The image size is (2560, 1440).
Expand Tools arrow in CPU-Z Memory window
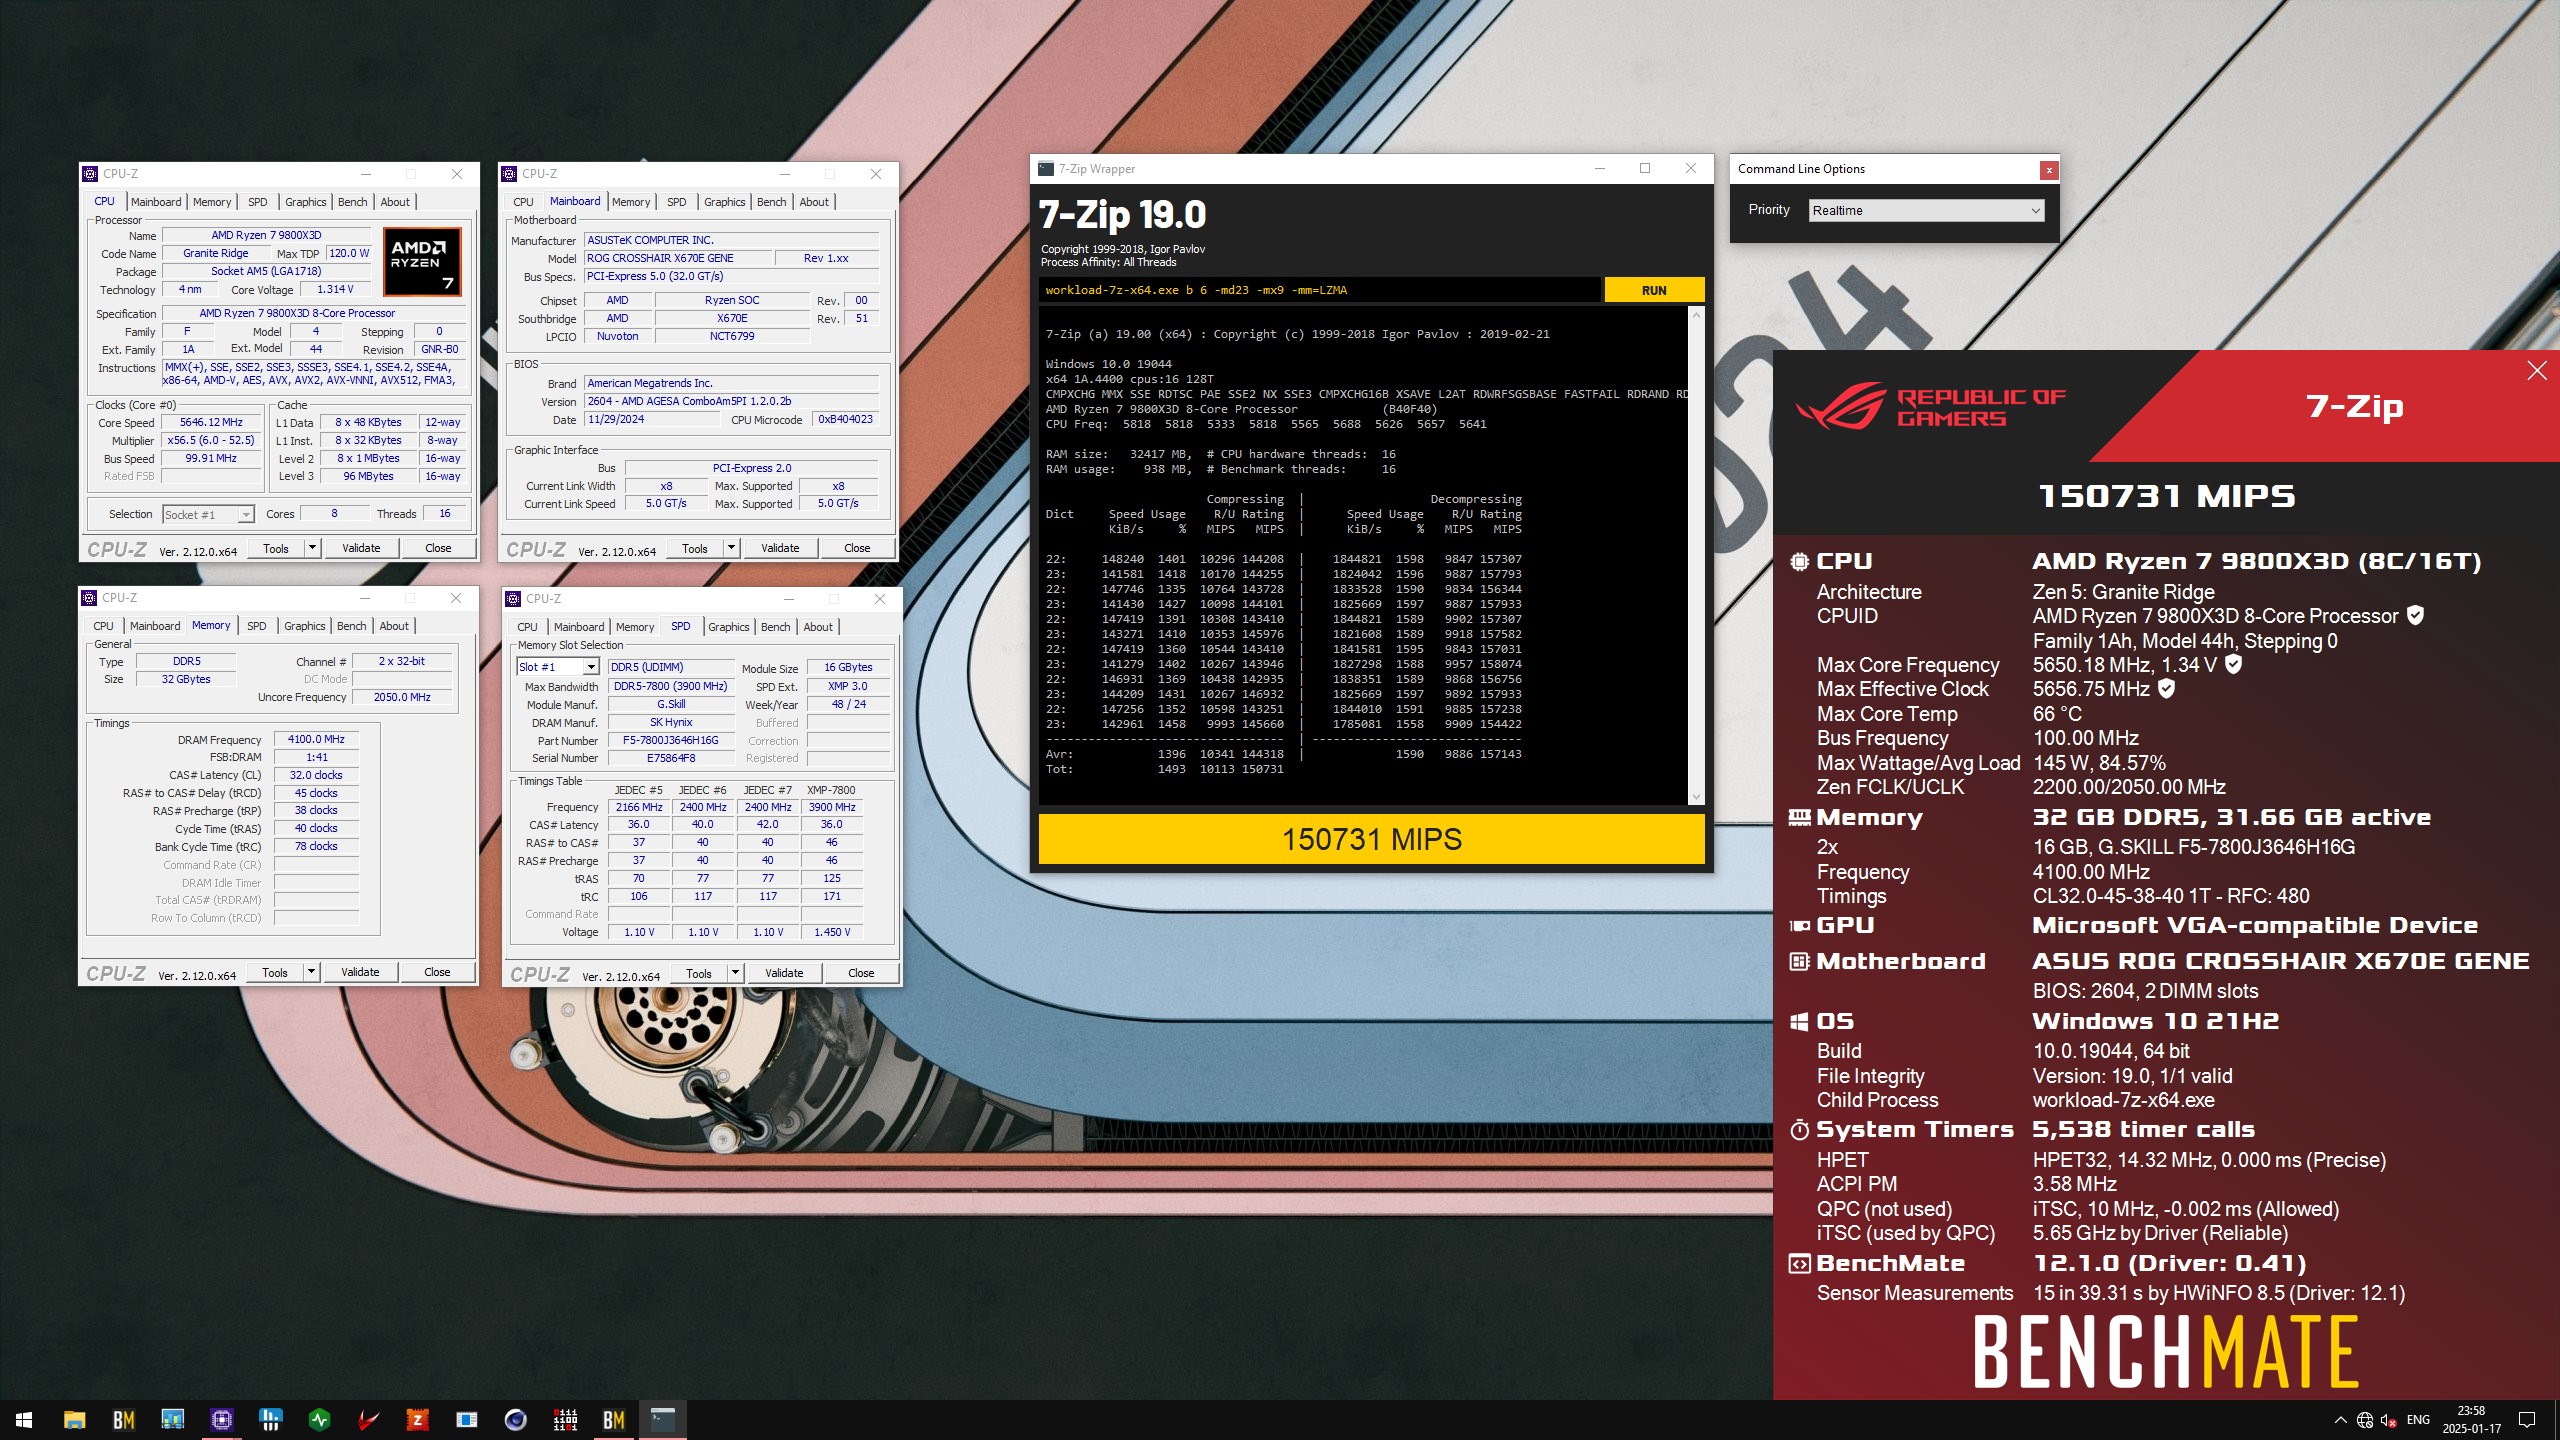(311, 972)
